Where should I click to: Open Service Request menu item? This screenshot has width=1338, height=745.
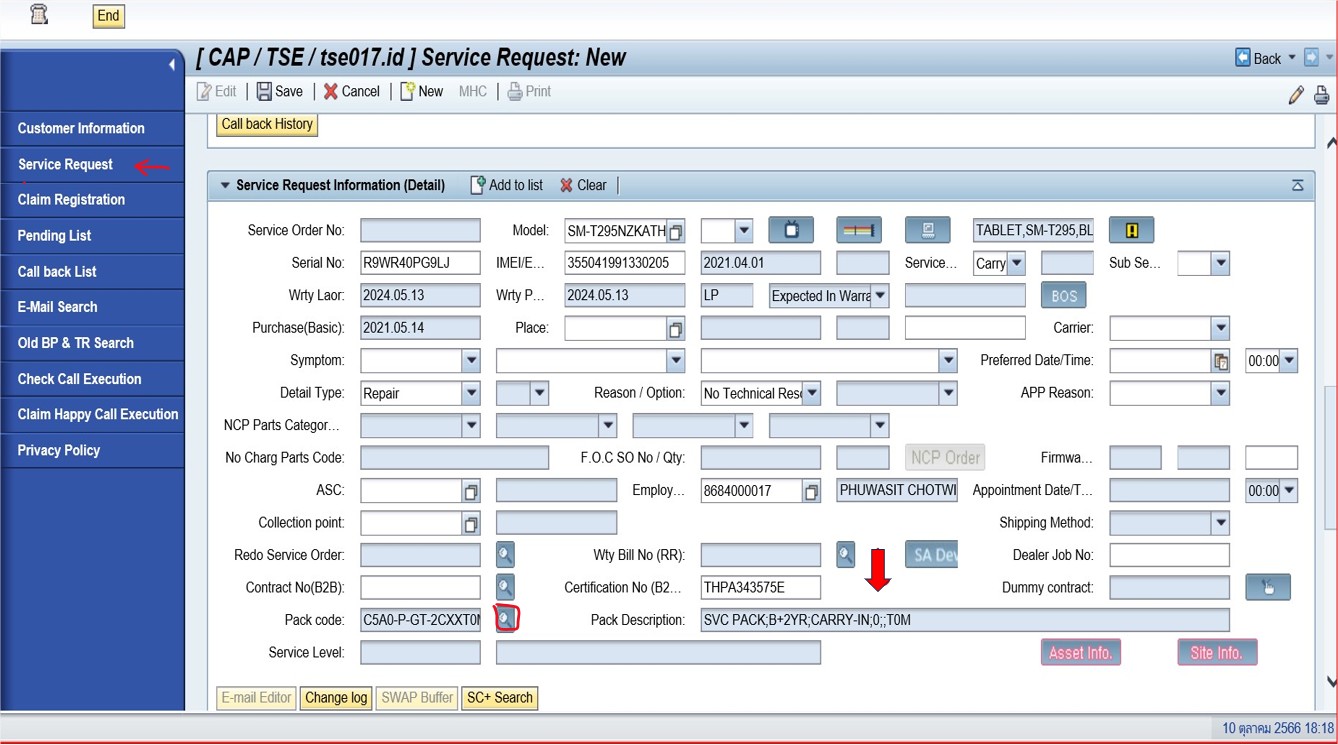point(65,164)
